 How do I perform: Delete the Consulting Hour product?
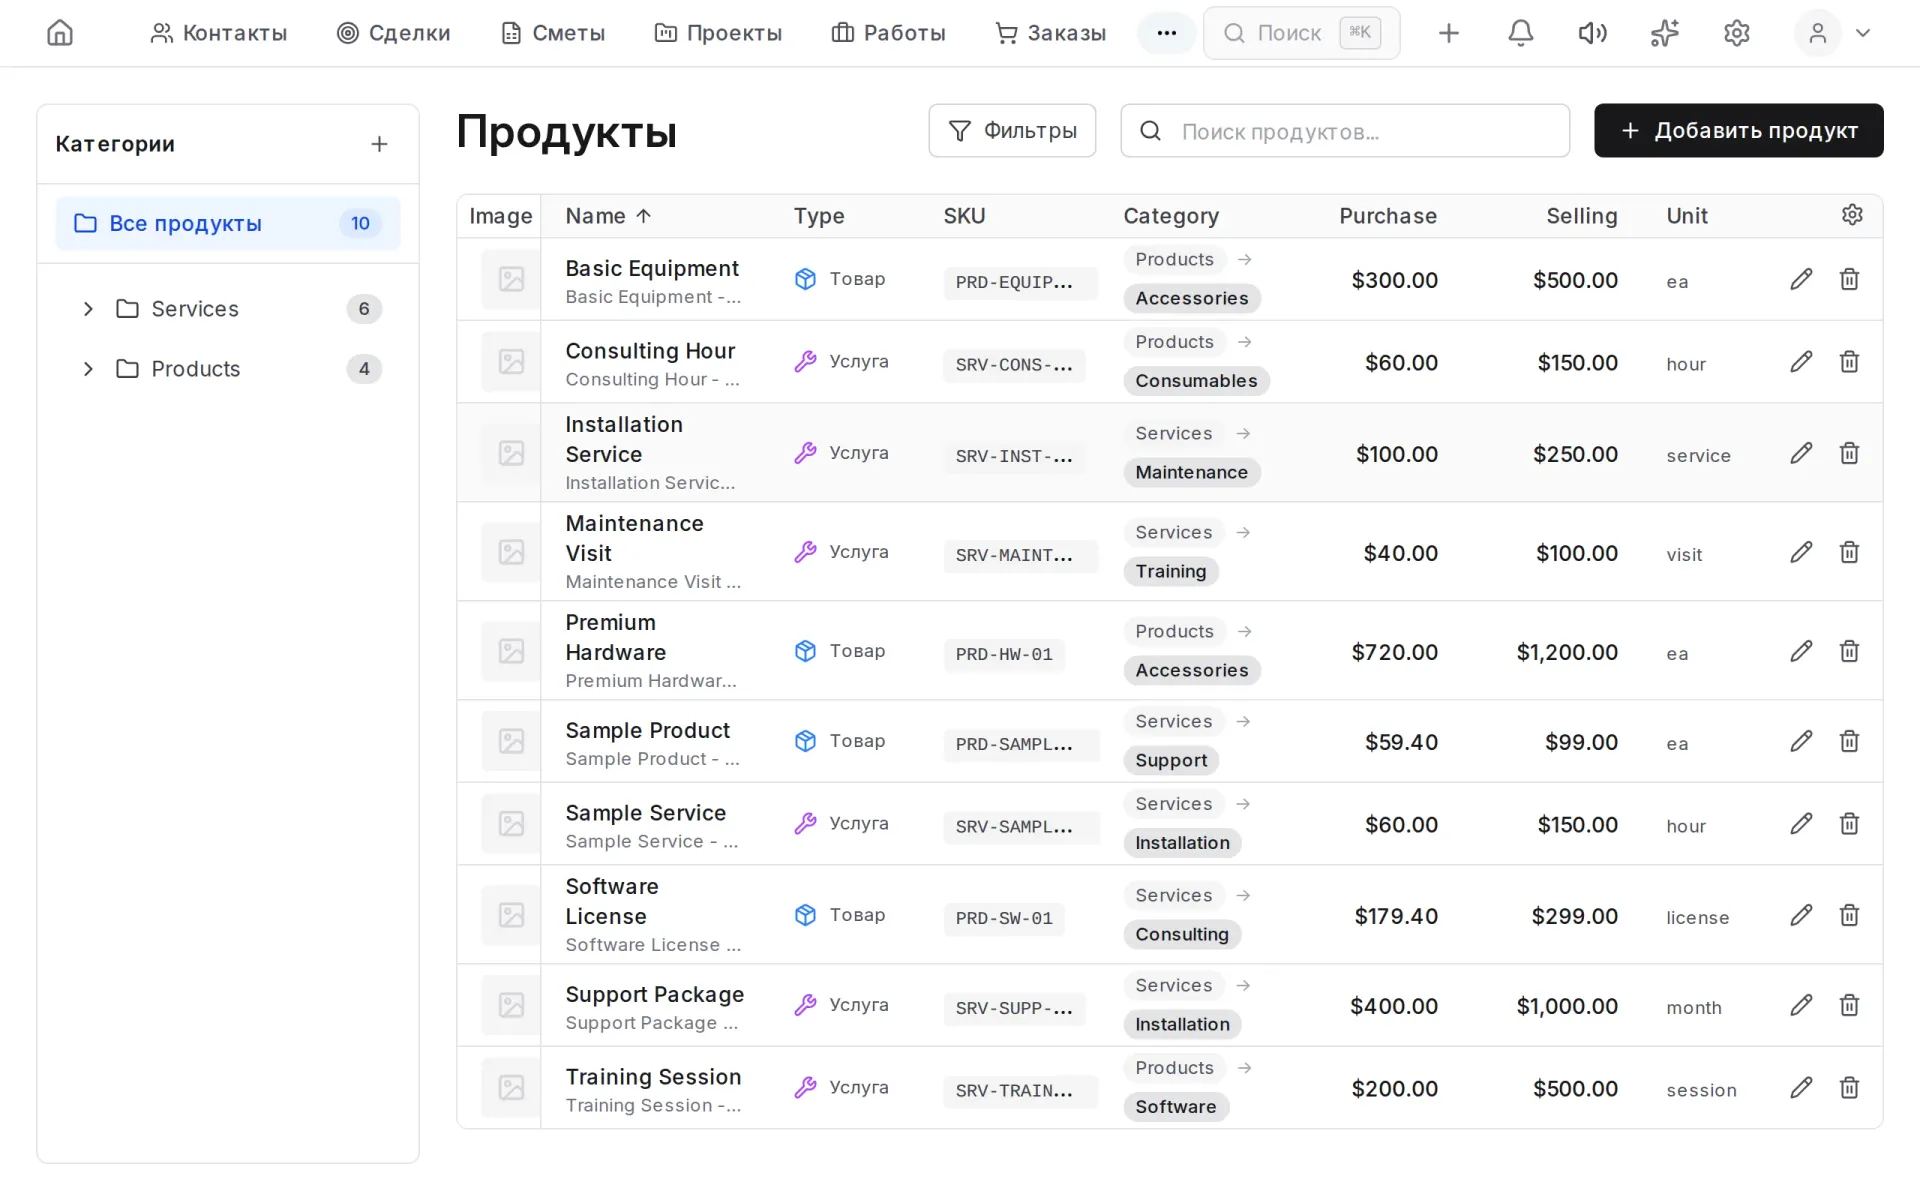(x=1849, y=361)
